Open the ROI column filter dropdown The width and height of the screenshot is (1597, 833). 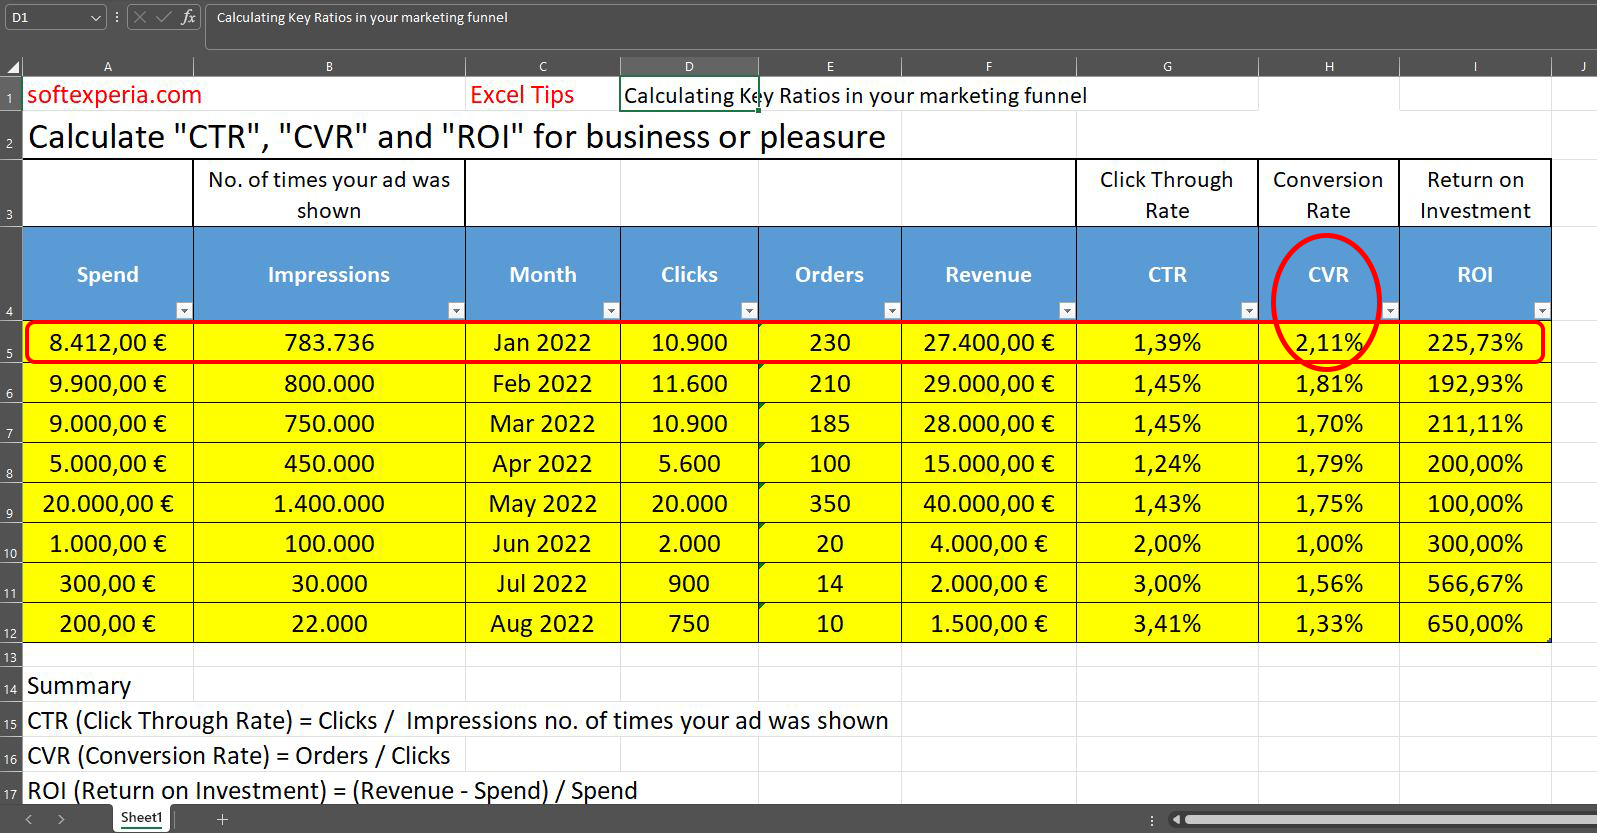1542,311
